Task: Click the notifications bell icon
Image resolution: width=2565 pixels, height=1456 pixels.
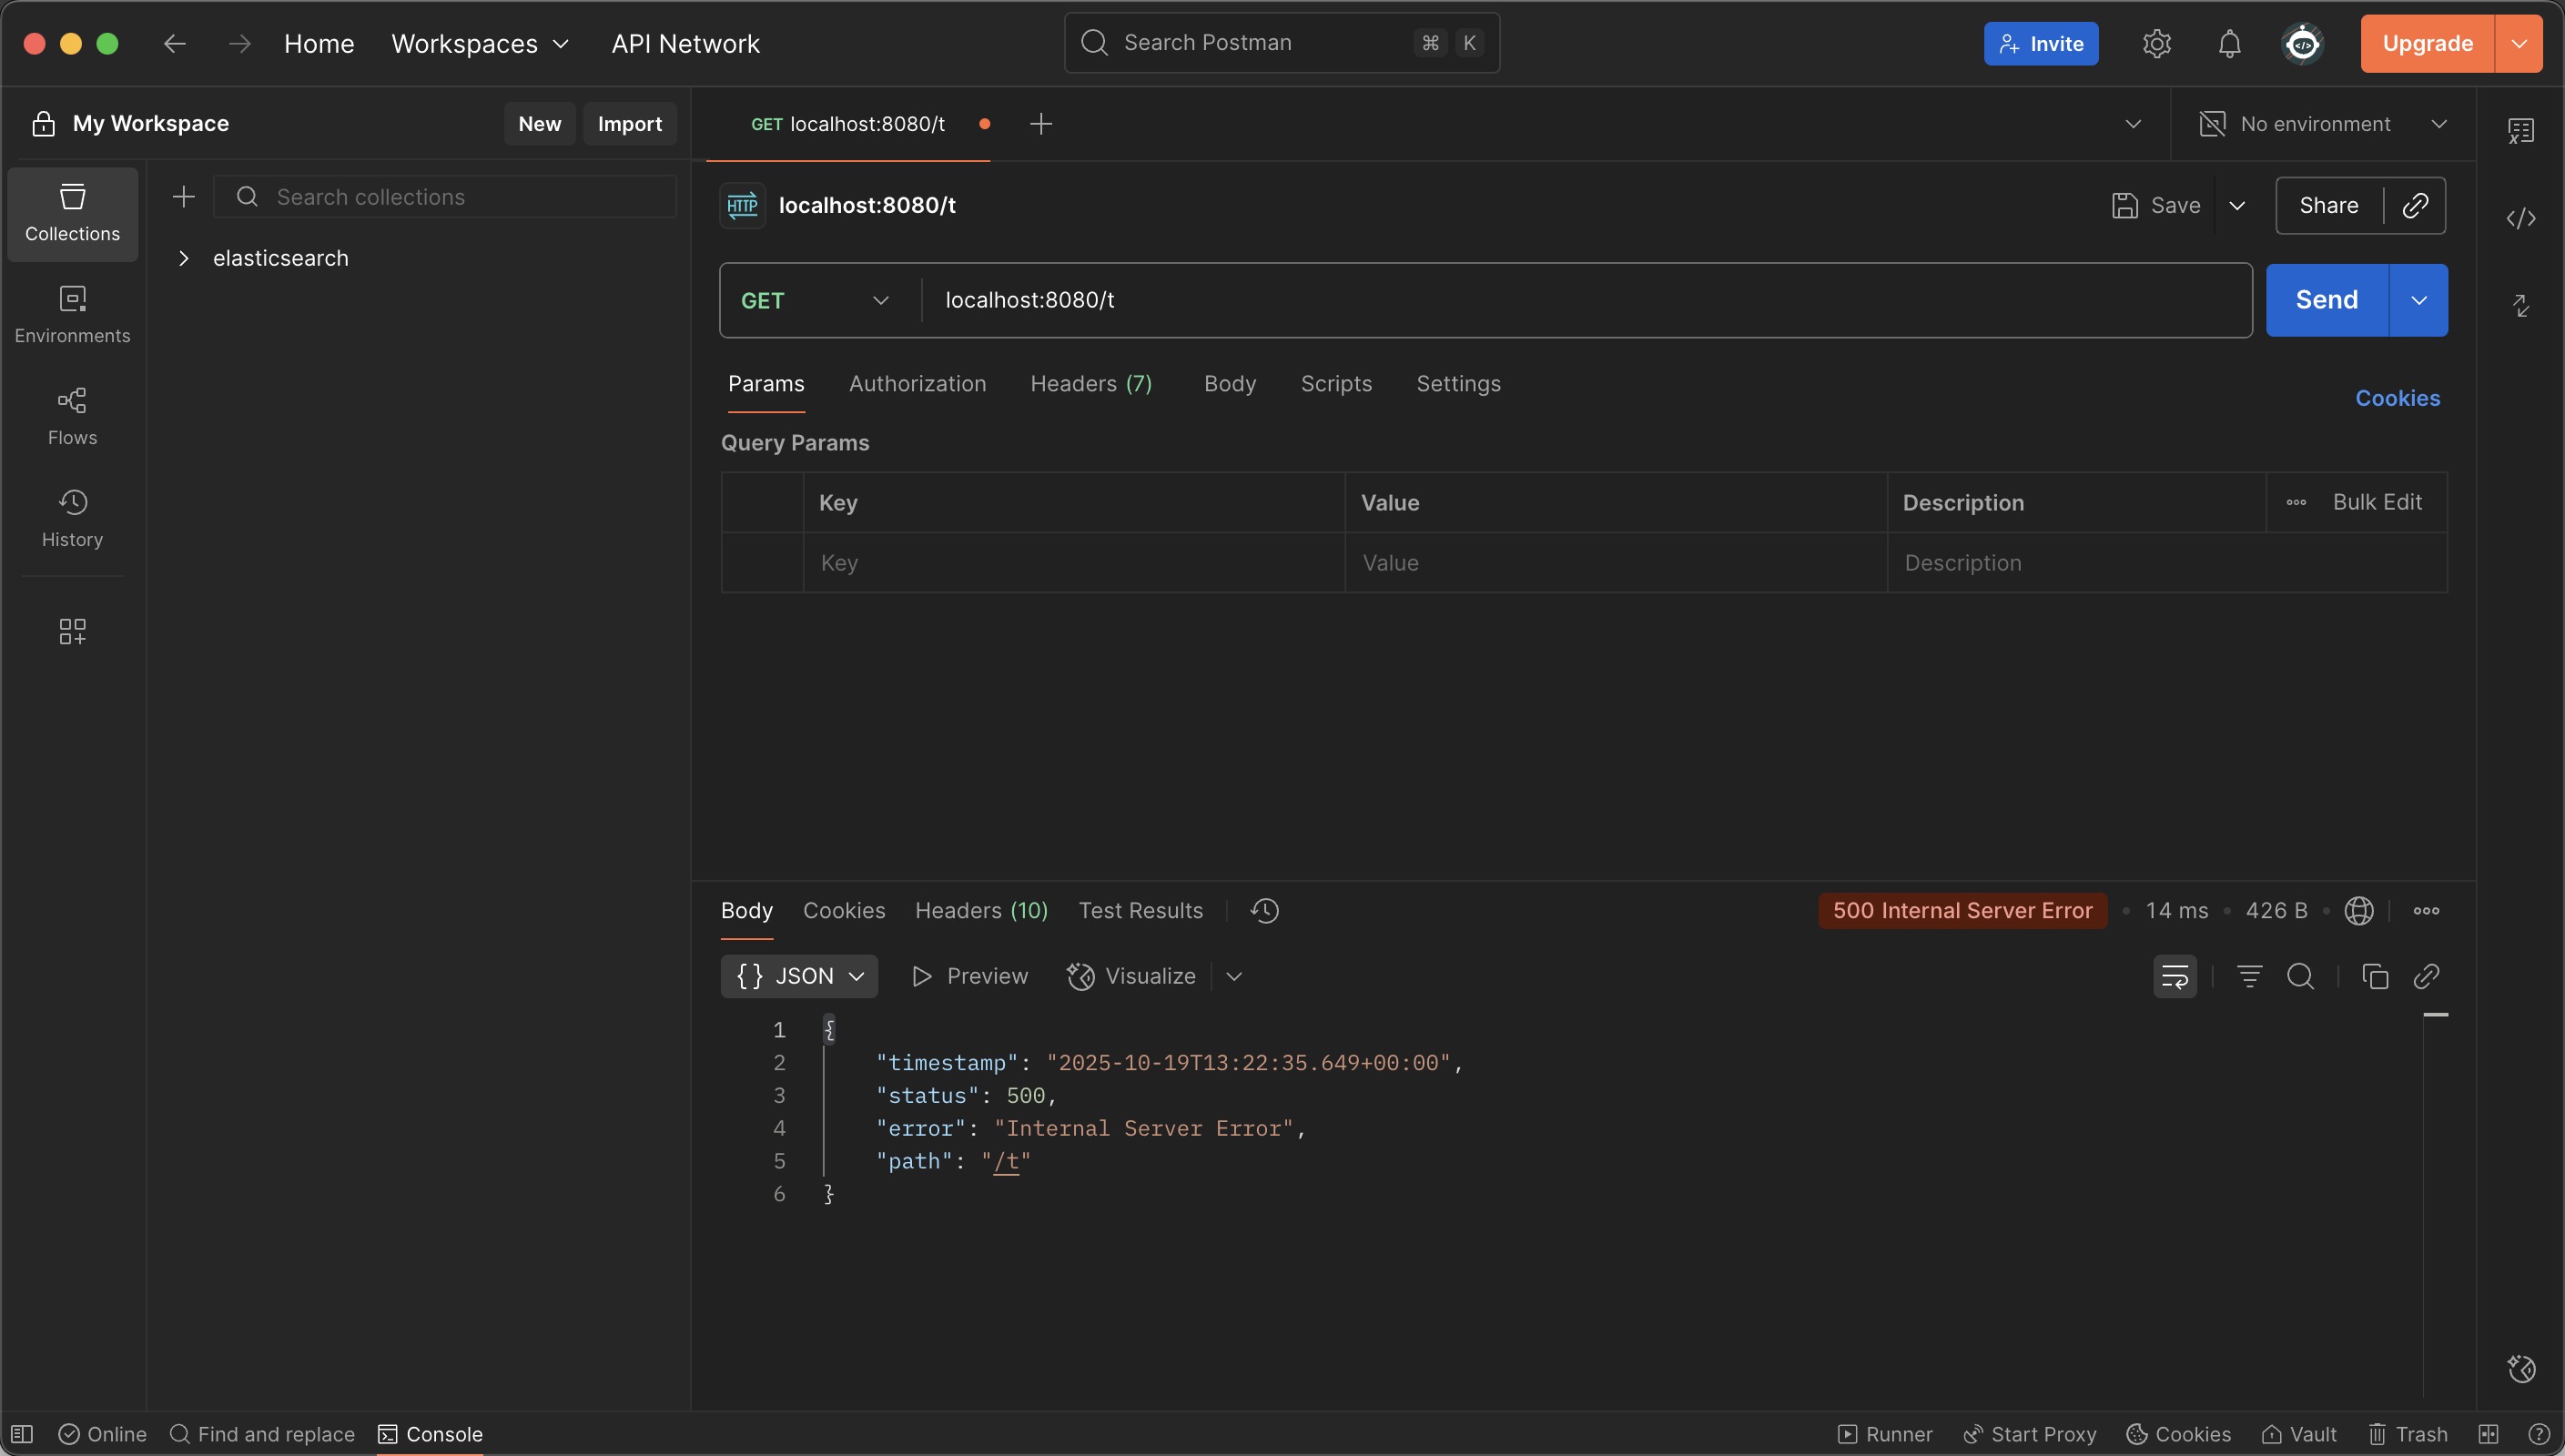Action: (x=2229, y=43)
